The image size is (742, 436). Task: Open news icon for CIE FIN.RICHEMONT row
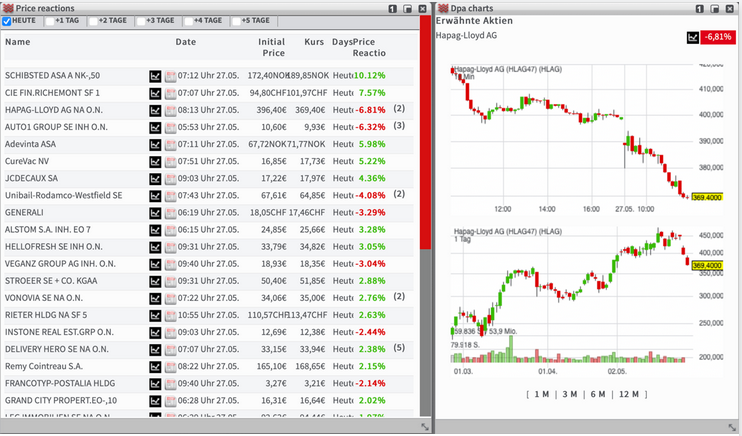[170, 93]
